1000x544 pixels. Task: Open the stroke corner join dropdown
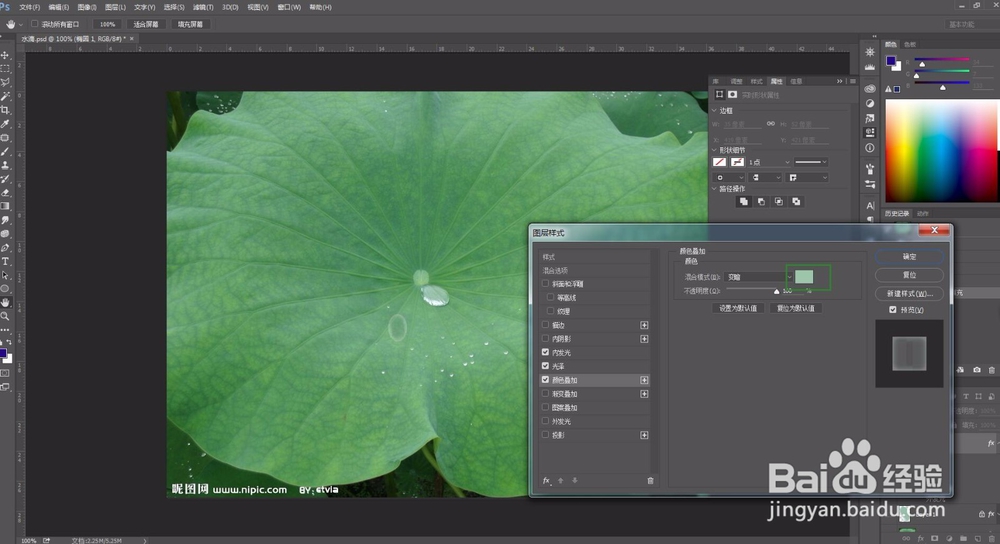(807, 178)
